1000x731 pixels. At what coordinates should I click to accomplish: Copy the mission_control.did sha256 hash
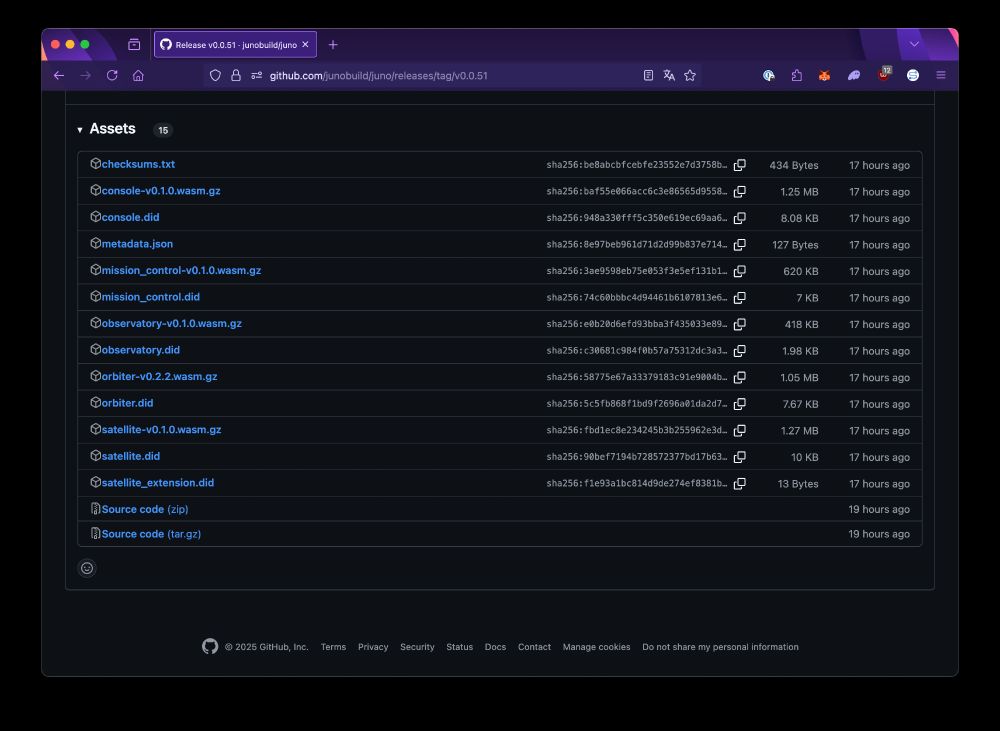click(739, 298)
